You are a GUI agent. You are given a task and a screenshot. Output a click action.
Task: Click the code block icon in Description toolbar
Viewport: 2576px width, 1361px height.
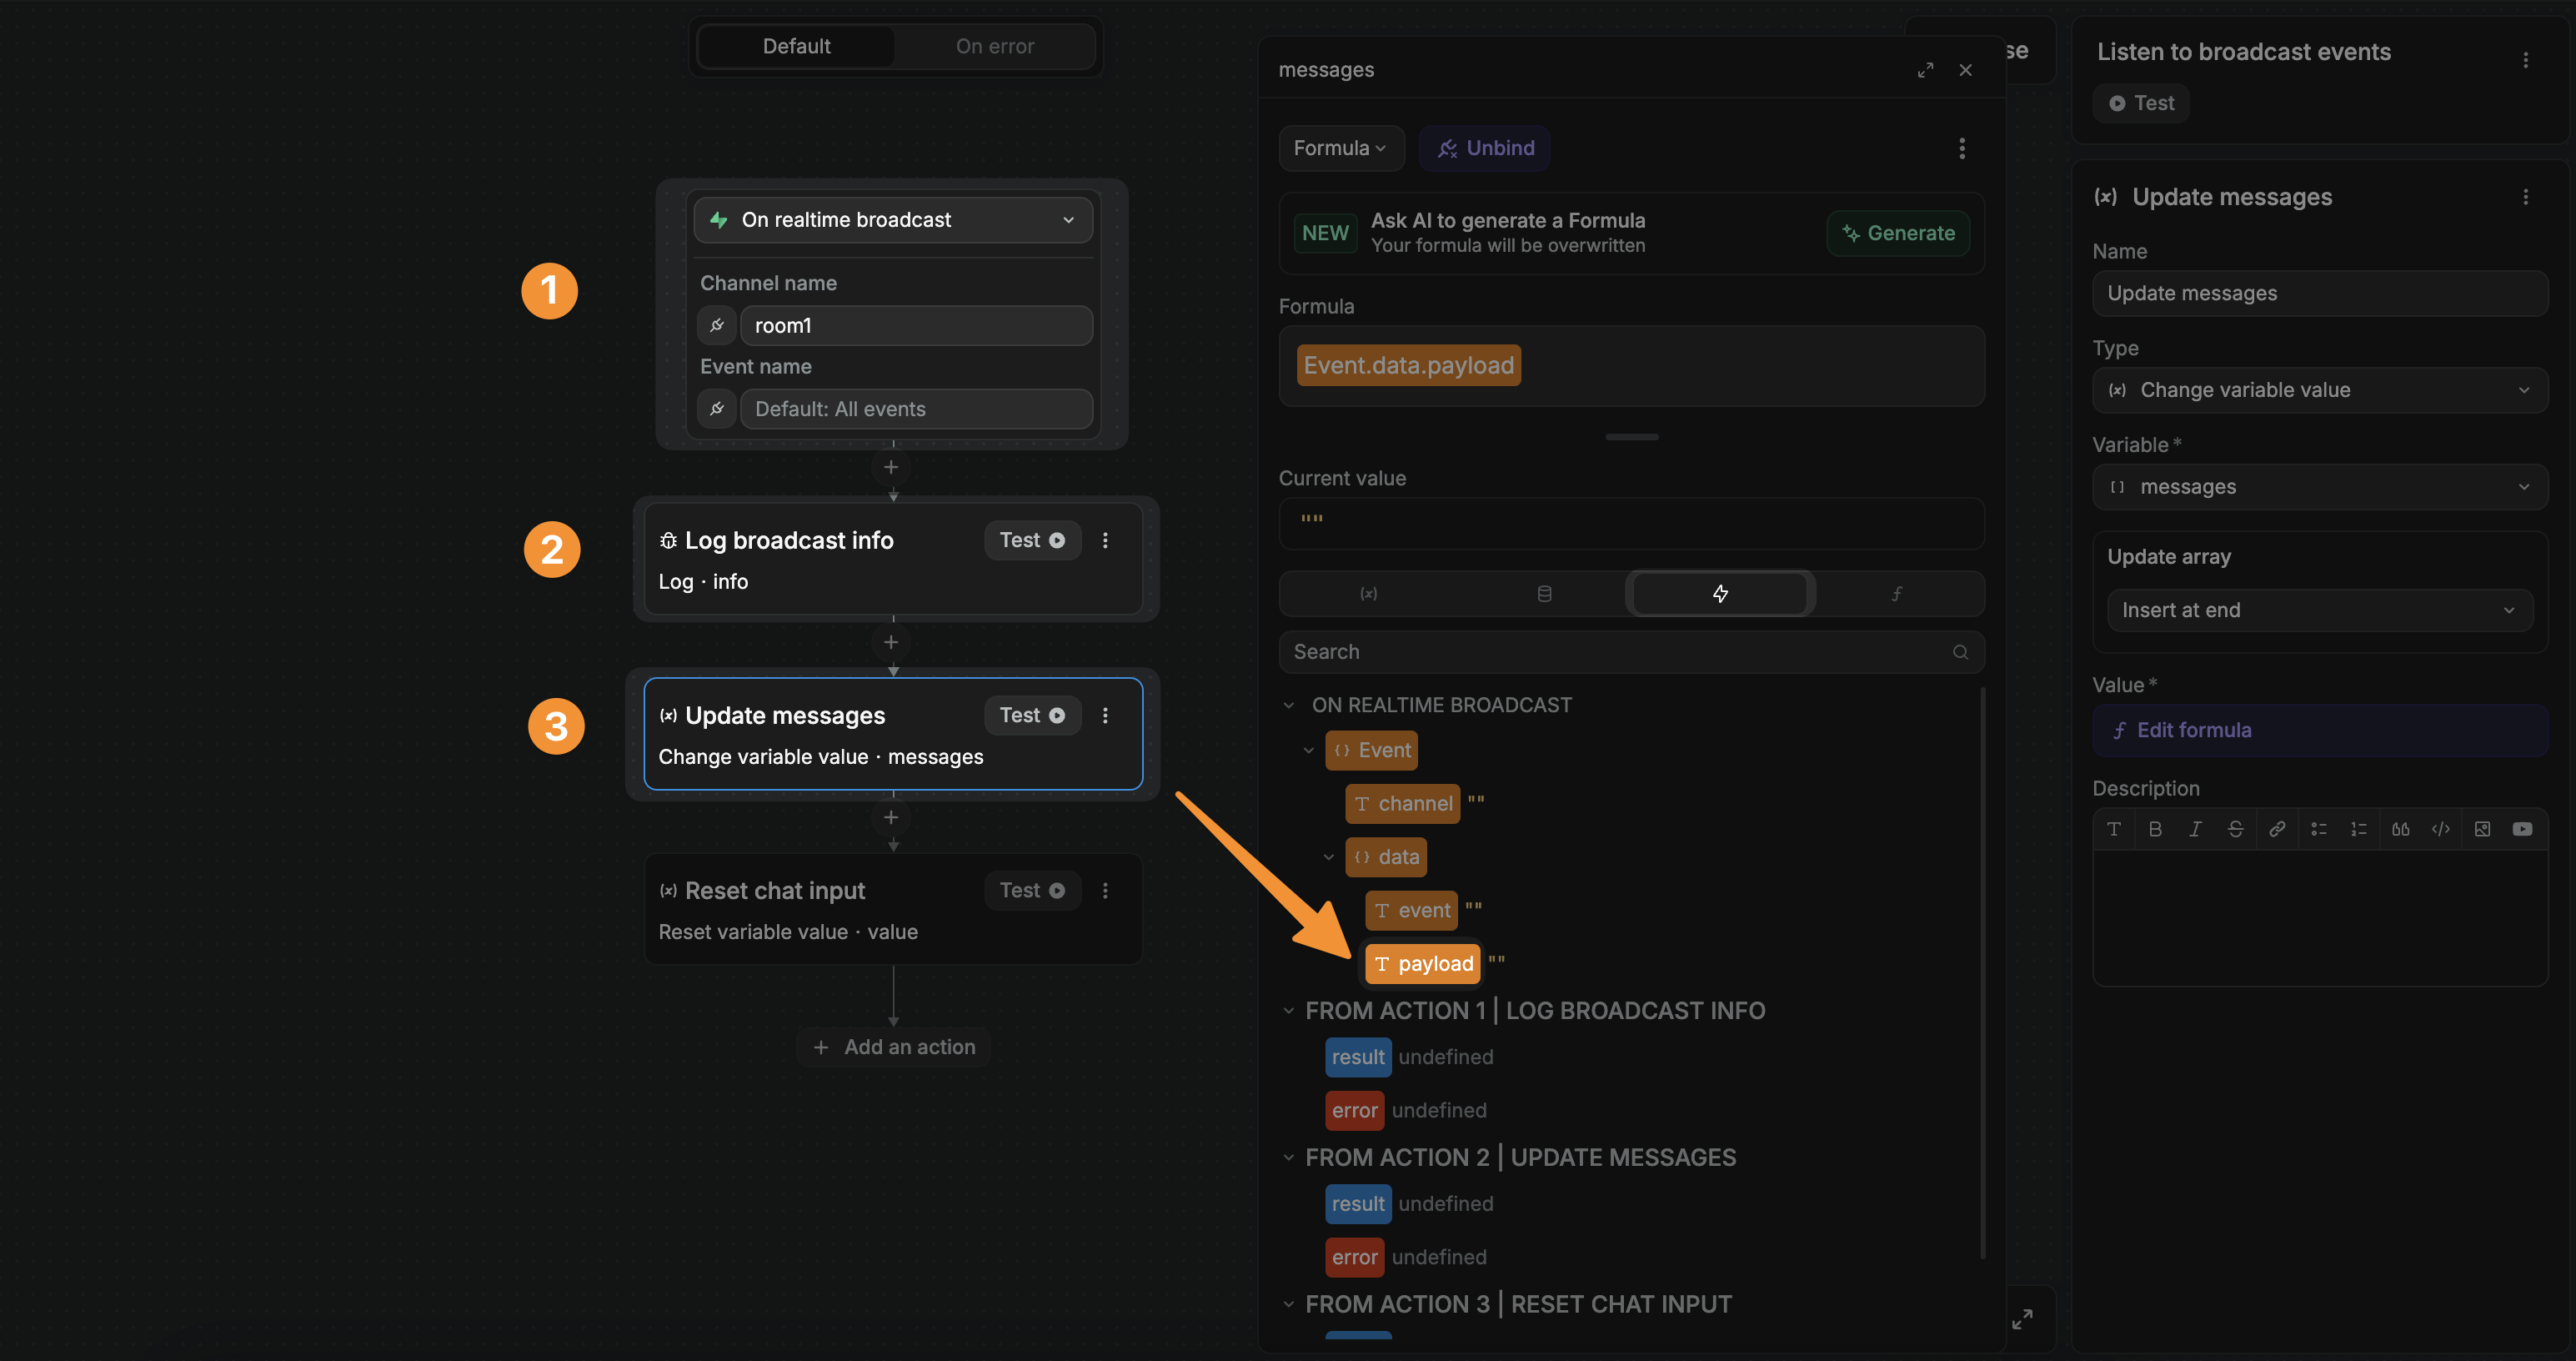click(2440, 829)
